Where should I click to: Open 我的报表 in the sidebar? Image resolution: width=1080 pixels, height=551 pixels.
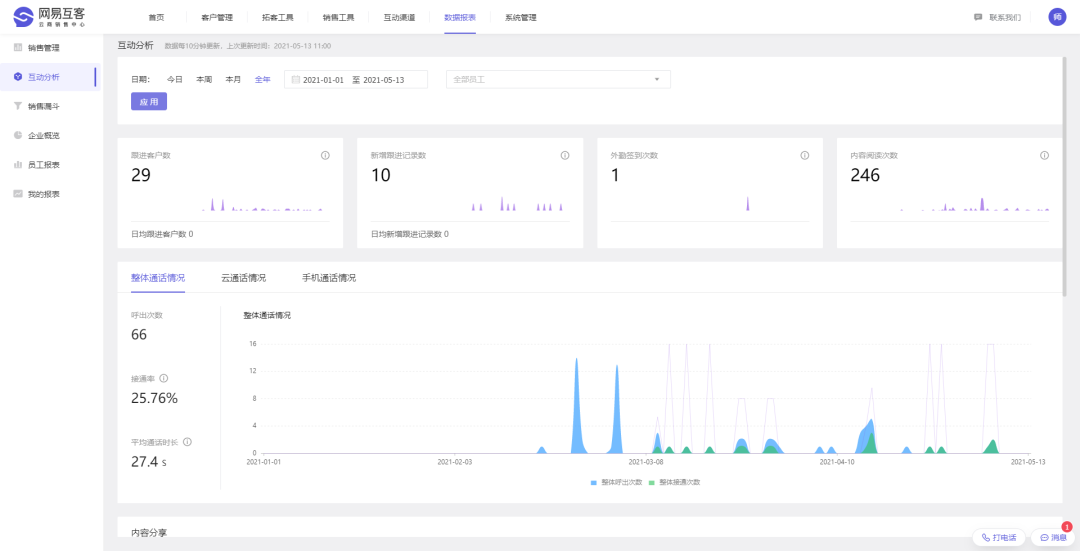point(43,193)
